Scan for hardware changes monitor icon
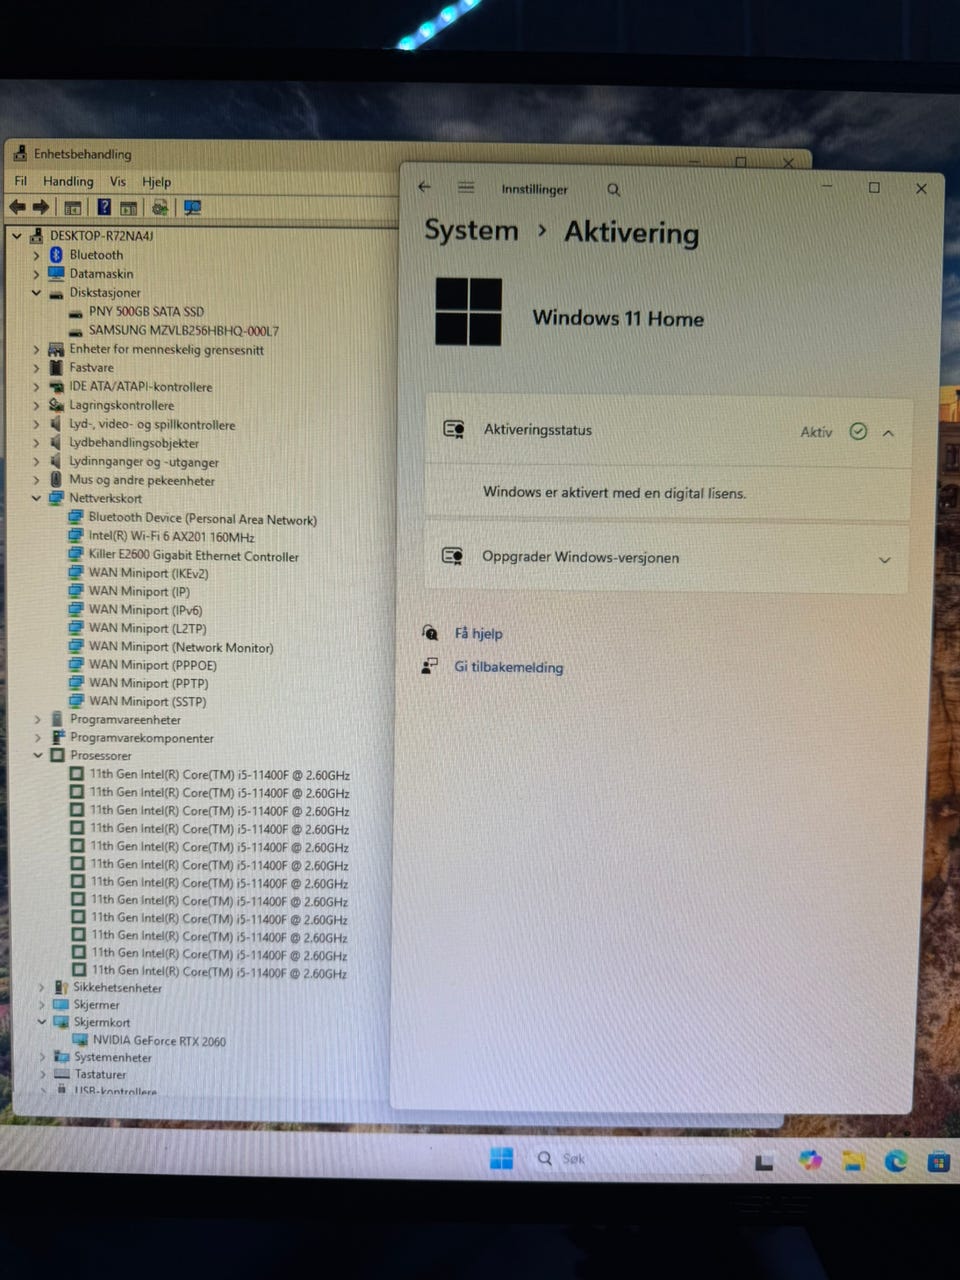 tap(192, 207)
